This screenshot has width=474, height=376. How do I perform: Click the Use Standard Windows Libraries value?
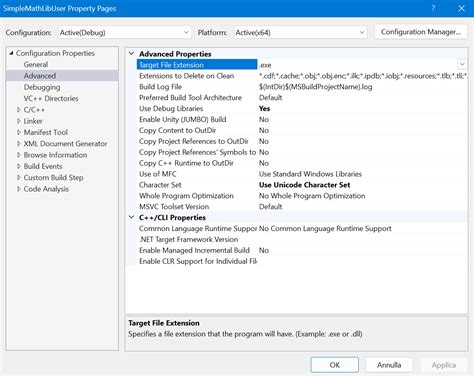310,174
